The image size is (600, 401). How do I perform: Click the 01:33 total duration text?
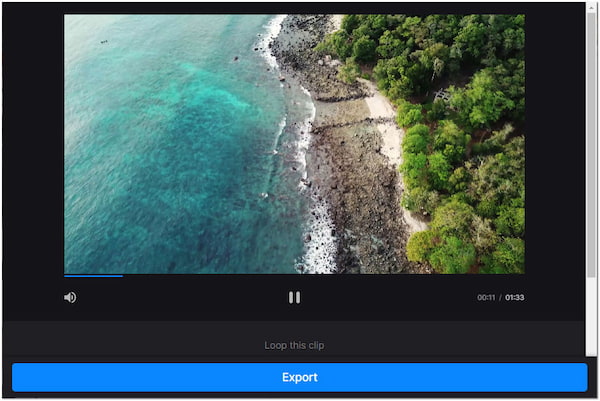pyautogui.click(x=515, y=297)
